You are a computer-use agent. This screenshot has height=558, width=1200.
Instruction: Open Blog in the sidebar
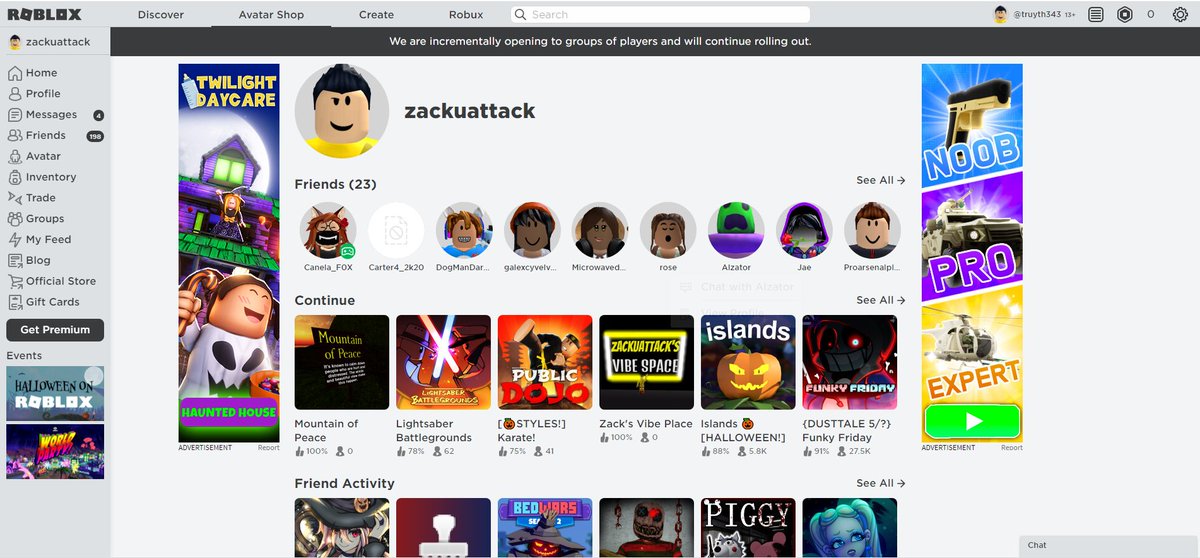tap(29, 261)
